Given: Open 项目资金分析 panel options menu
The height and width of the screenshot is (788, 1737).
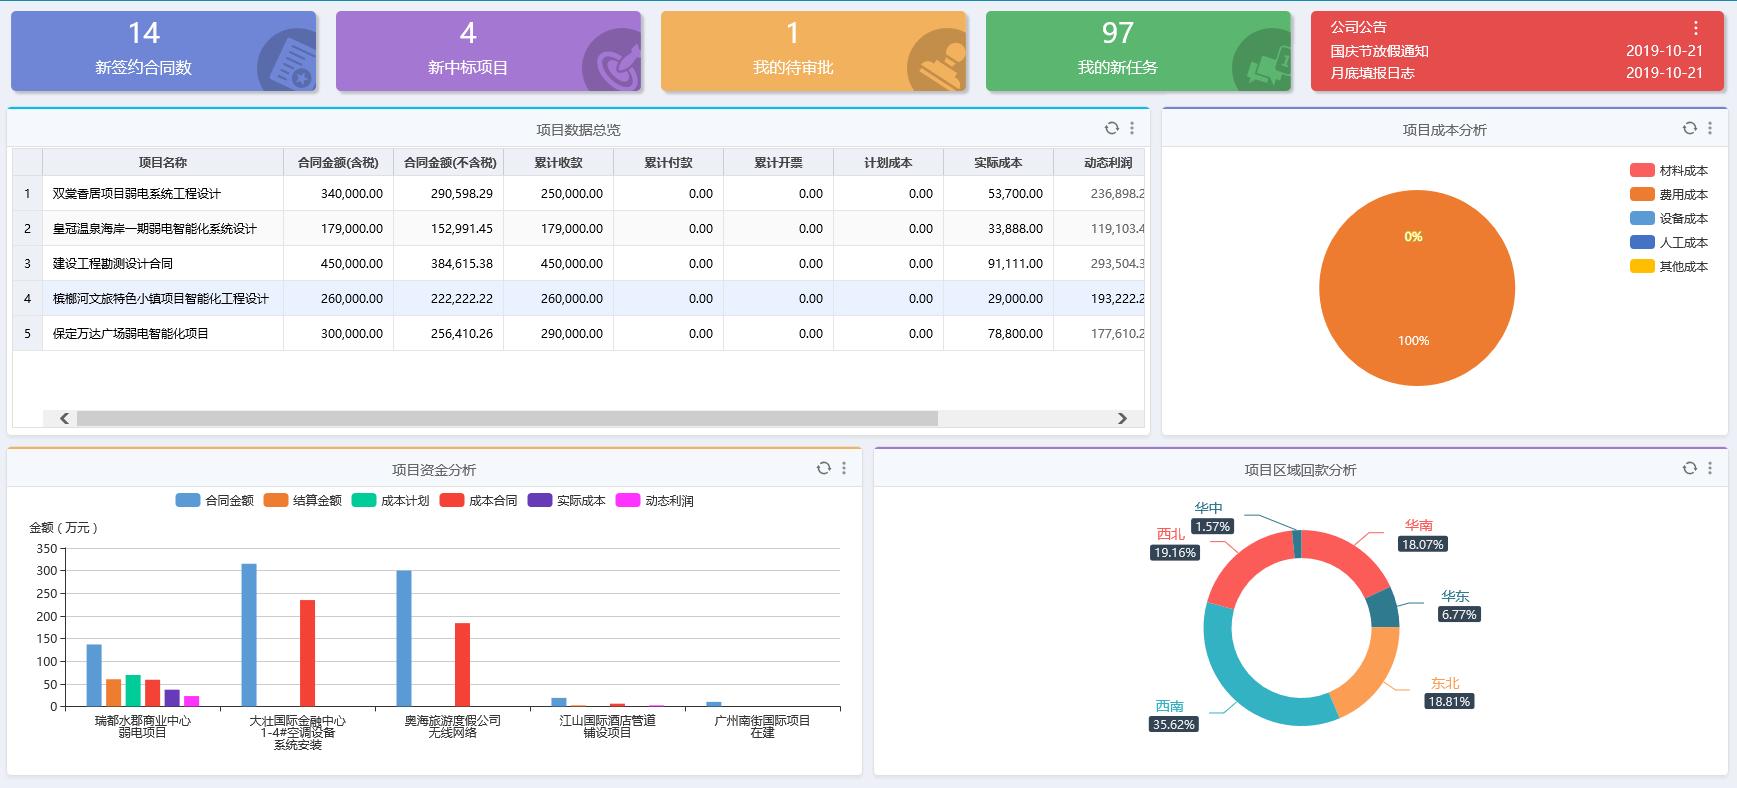Looking at the screenshot, I should (844, 468).
